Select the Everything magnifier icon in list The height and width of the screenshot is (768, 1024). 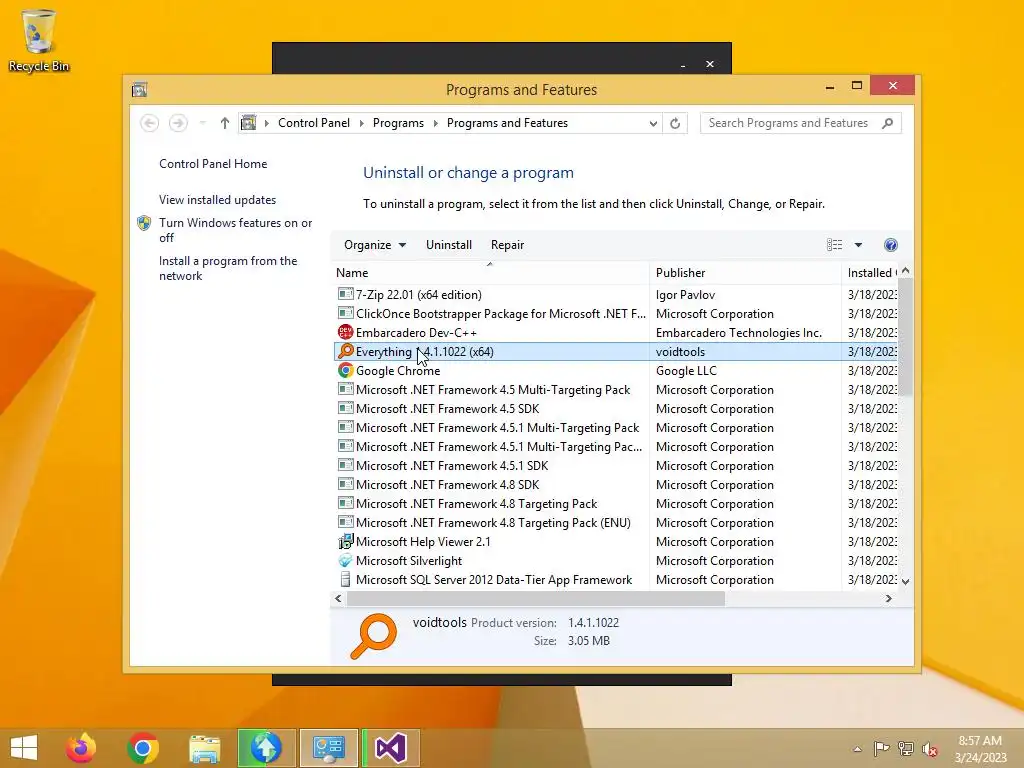(345, 351)
